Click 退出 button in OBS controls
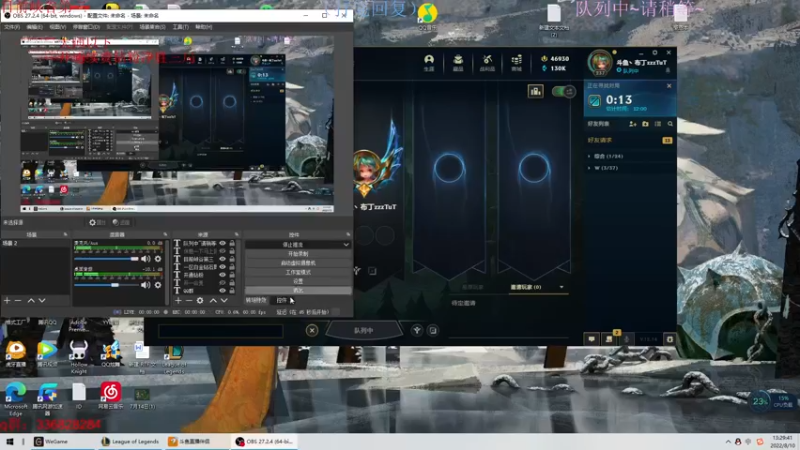The height and width of the screenshot is (450, 800). click(x=298, y=290)
